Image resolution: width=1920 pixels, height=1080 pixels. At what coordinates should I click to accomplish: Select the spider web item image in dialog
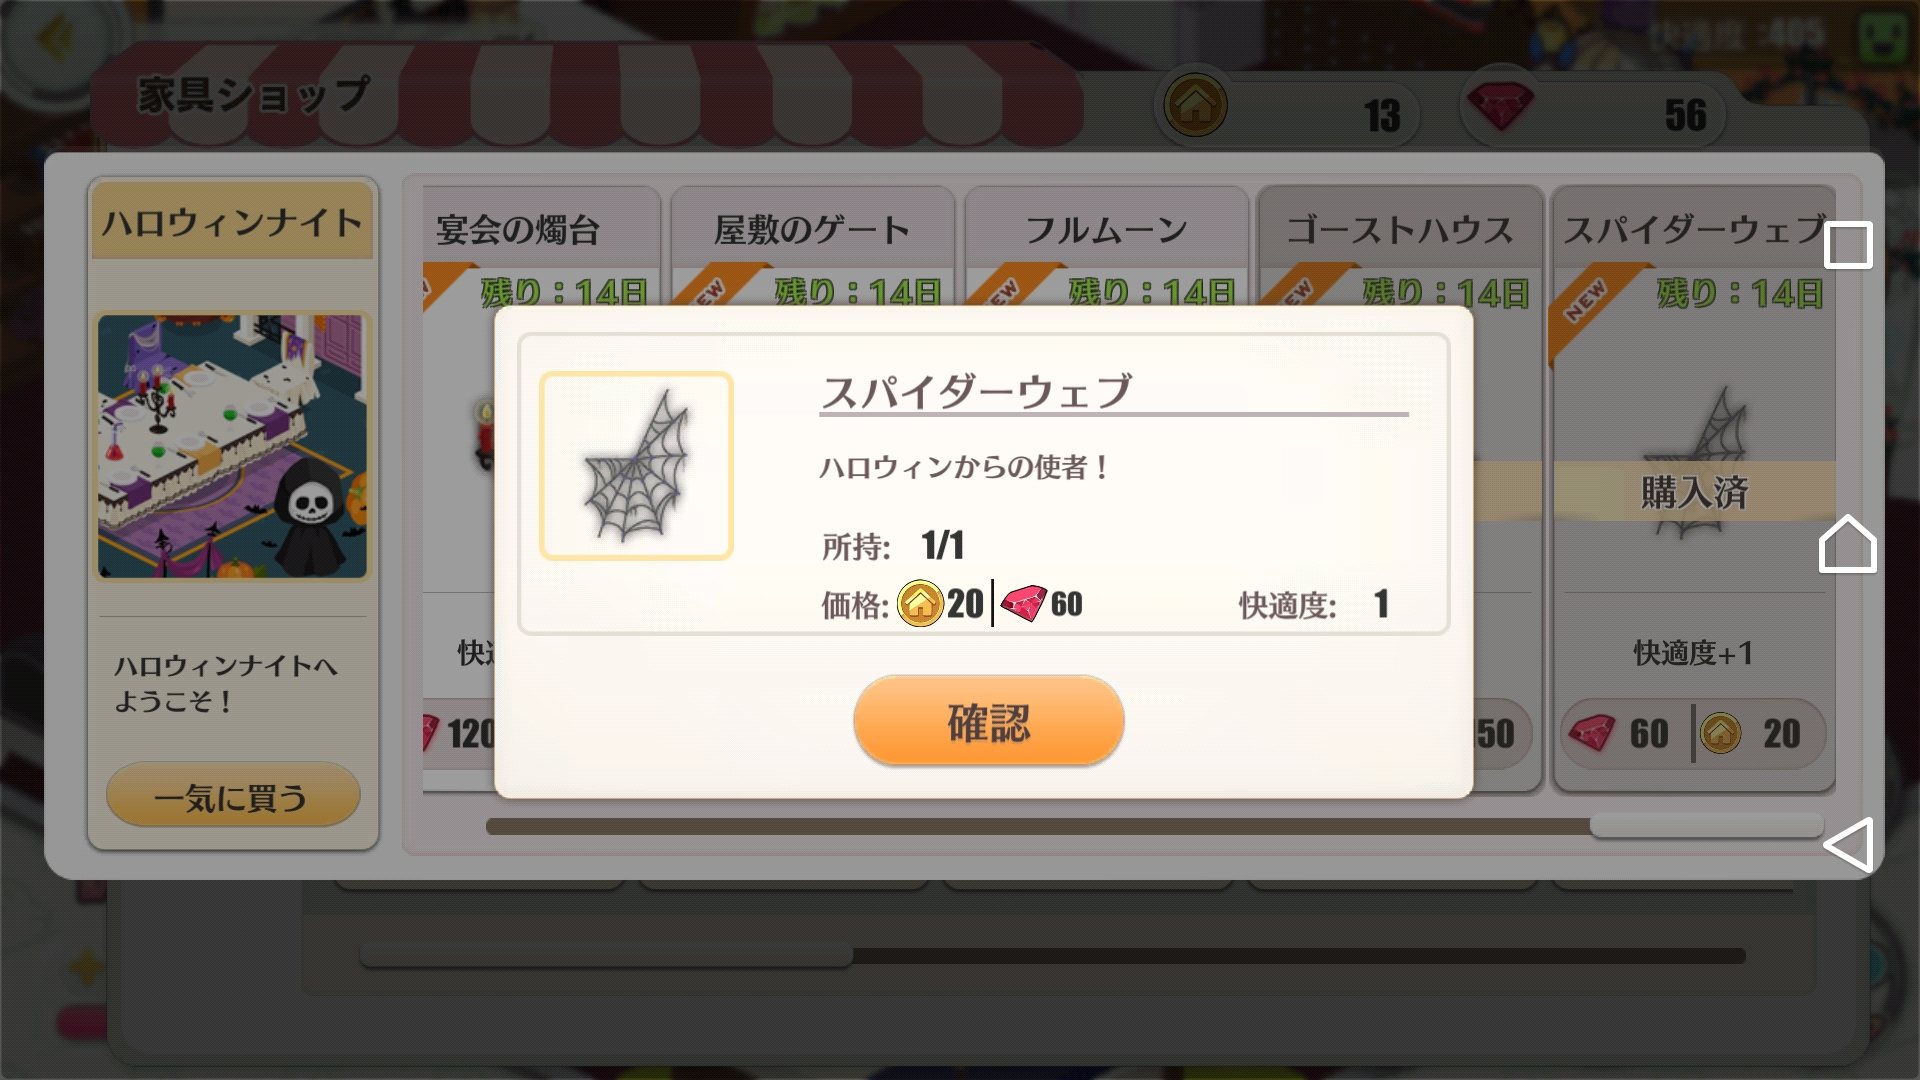[636, 466]
